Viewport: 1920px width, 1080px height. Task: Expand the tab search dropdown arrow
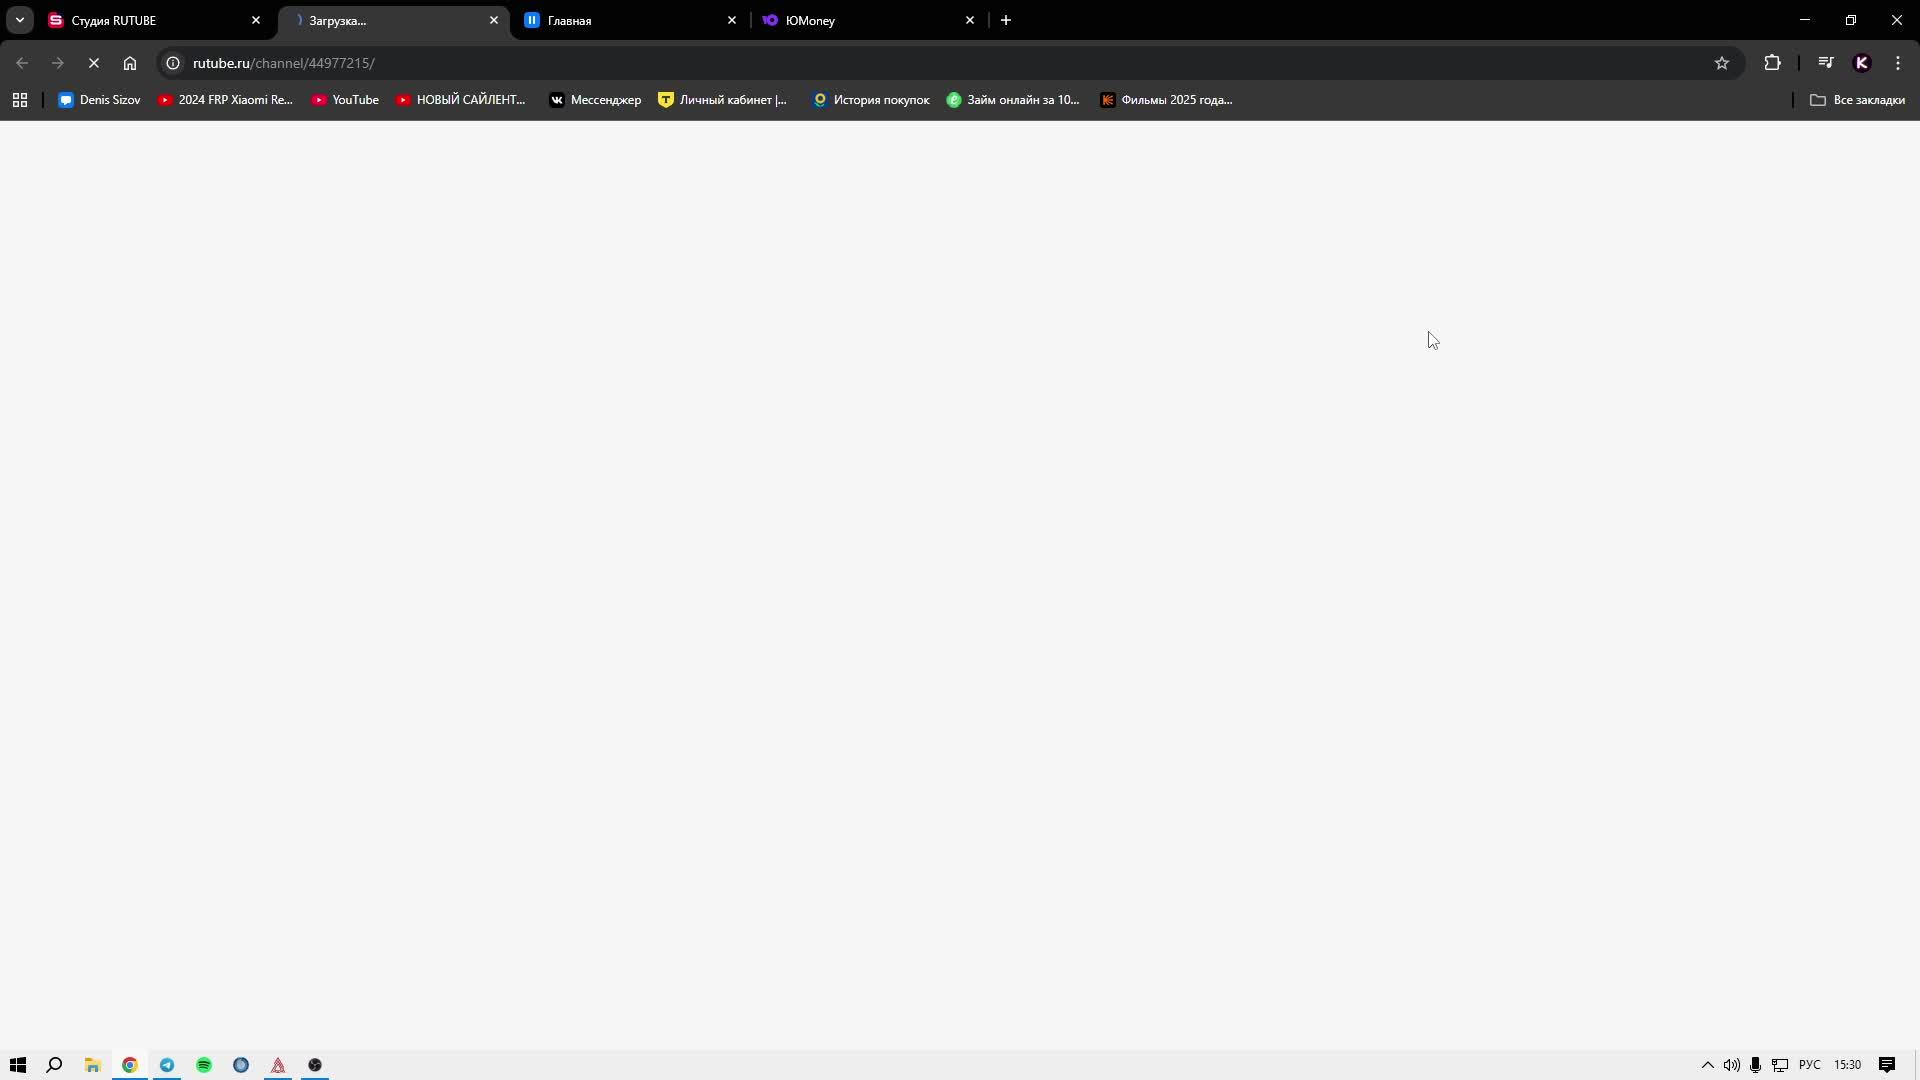tap(19, 20)
